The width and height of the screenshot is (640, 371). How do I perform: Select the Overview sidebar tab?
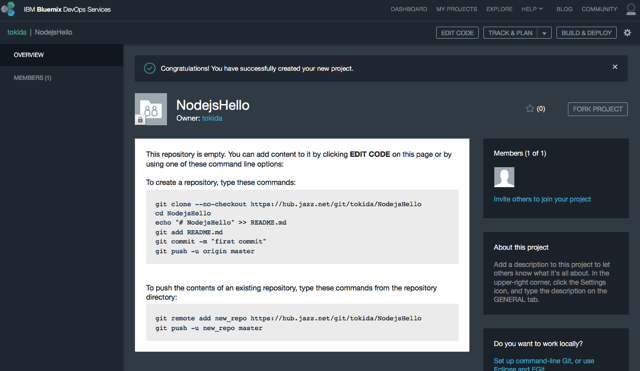tap(62, 55)
